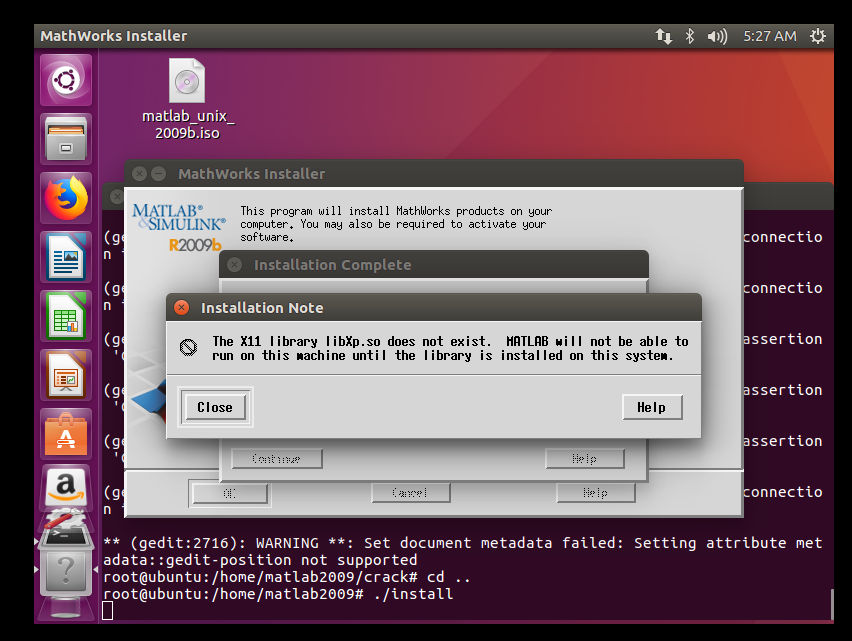Click the greyed OK button in MathWorks Installer
The width and height of the screenshot is (852, 641).
[230, 494]
